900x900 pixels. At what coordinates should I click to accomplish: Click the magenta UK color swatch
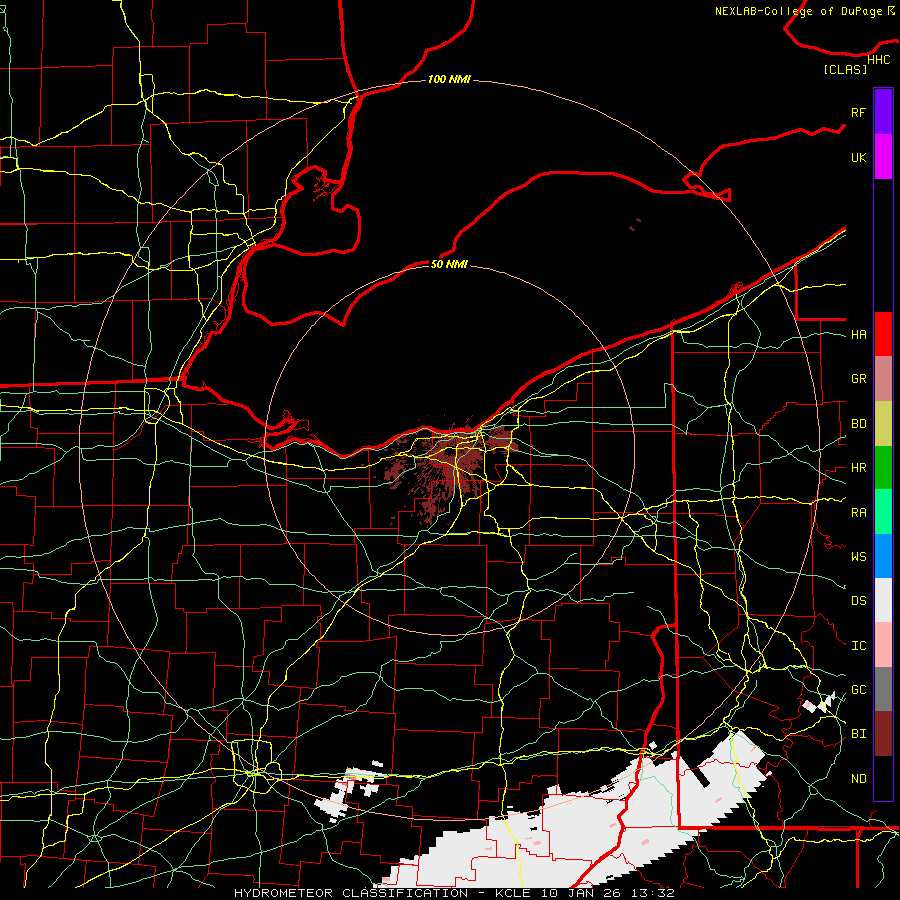(x=883, y=157)
